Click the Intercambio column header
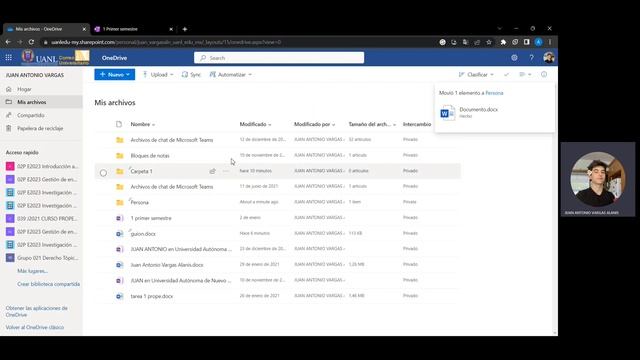This screenshot has width=640, height=360. click(417, 124)
